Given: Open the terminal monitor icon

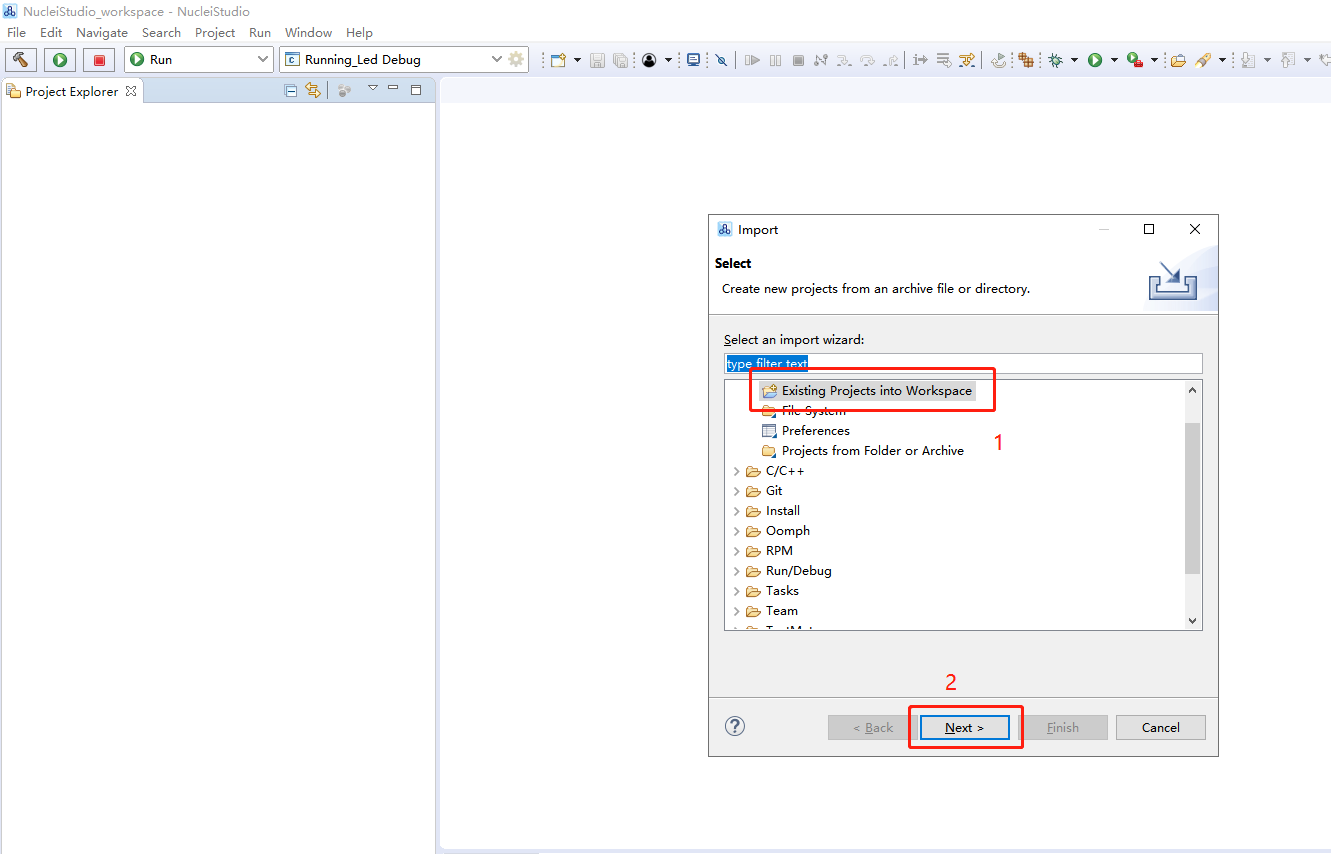Looking at the screenshot, I should [x=693, y=60].
